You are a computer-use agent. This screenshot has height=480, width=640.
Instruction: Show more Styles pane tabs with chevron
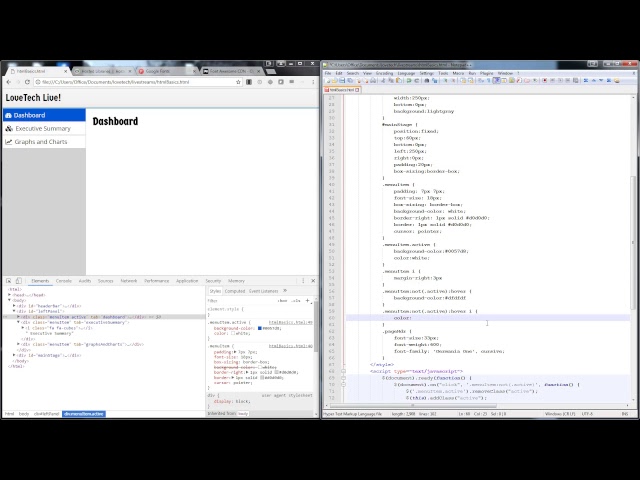pyautogui.click(x=285, y=291)
